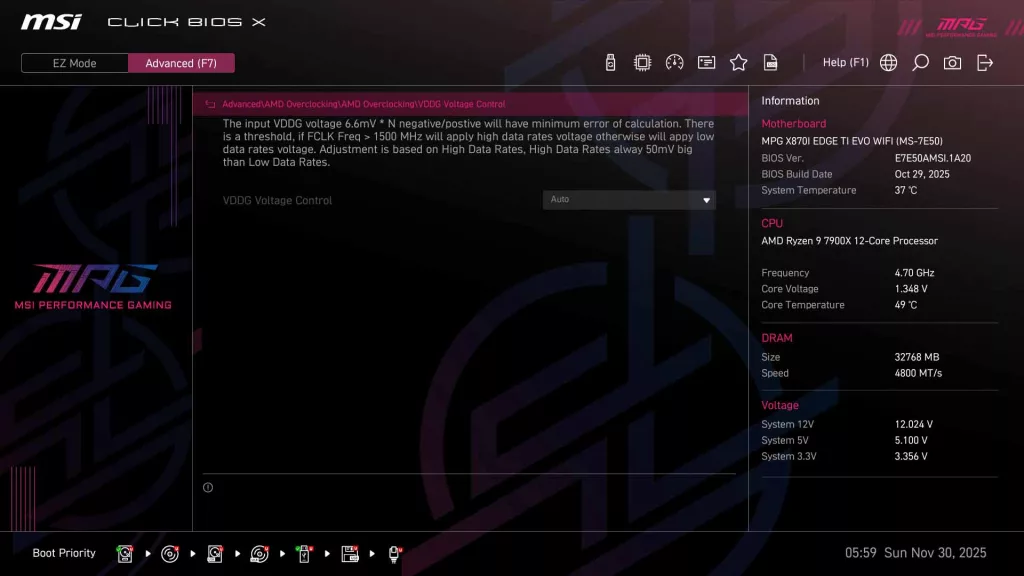1024x576 pixels.
Task: Open Hardware Monitor via the gauge icon
Action: tap(674, 62)
